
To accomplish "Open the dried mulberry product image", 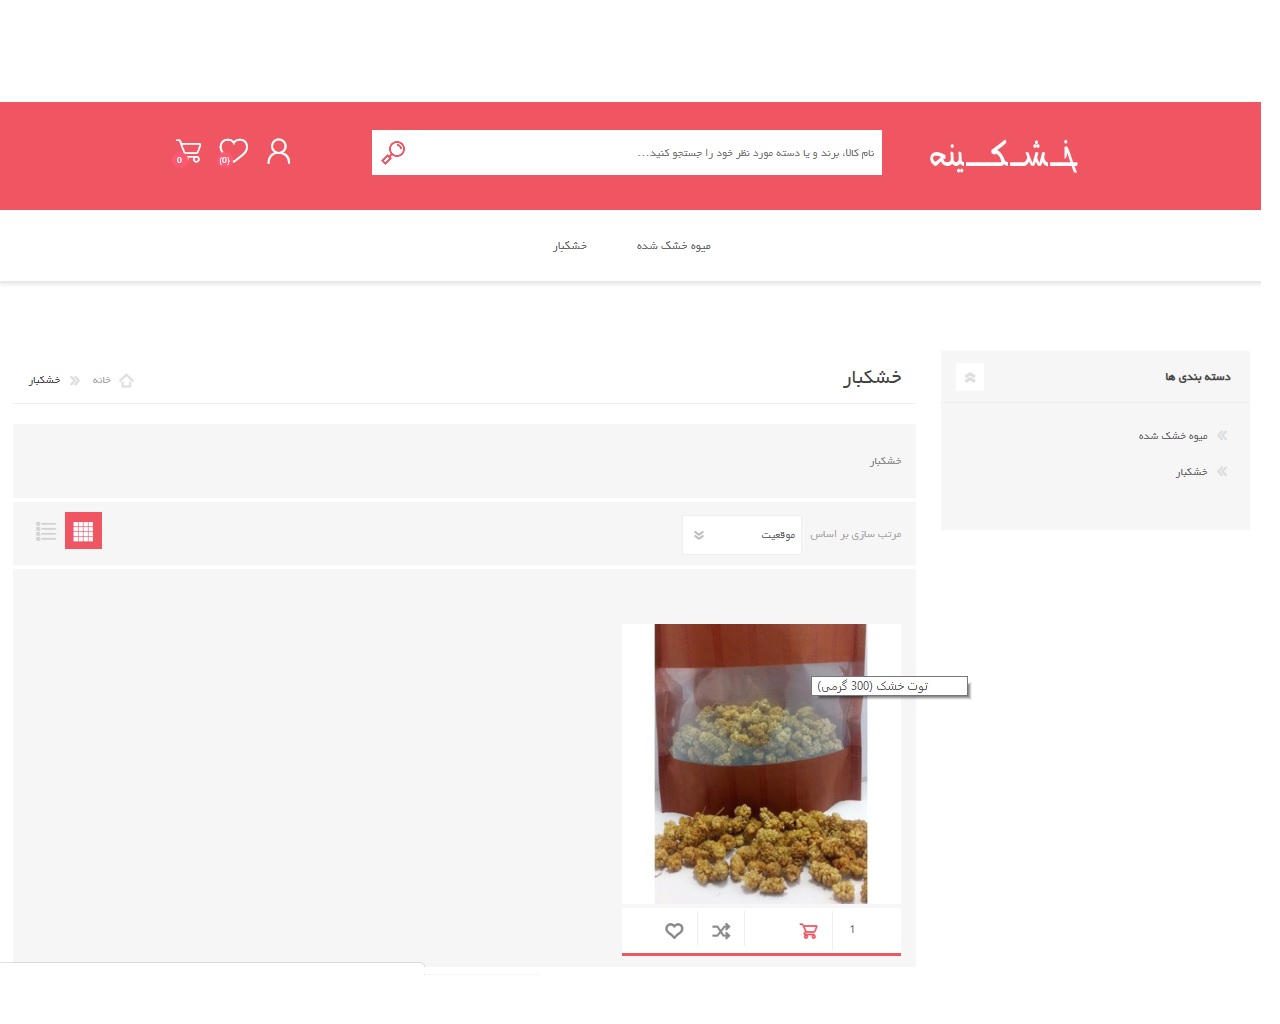I will click(x=761, y=764).
